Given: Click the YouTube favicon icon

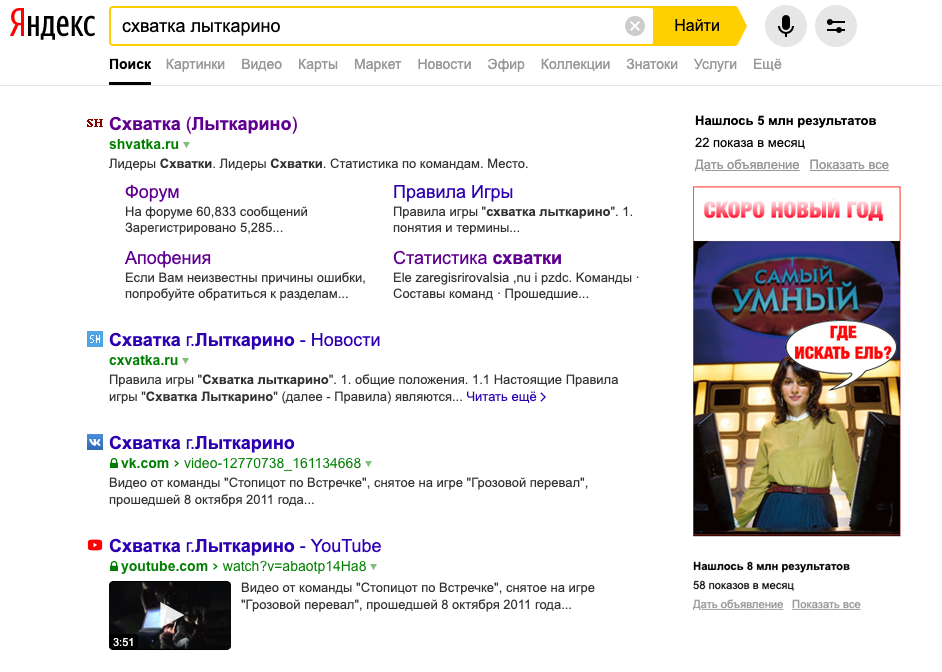Looking at the screenshot, I should [x=95, y=545].
